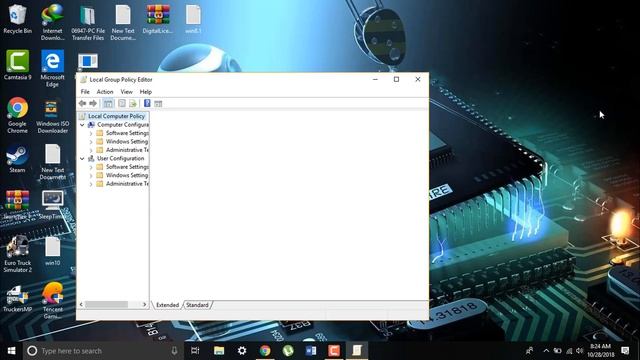
Task: Open the File menu
Action: (x=85, y=92)
